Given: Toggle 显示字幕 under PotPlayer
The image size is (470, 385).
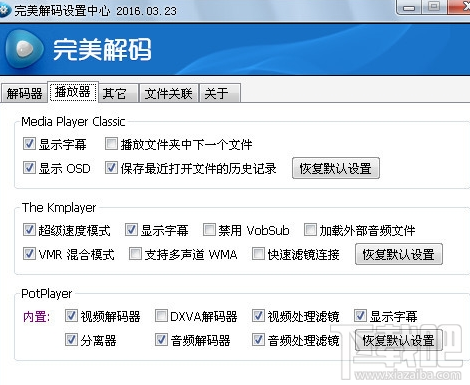Looking at the screenshot, I should click(x=360, y=316).
